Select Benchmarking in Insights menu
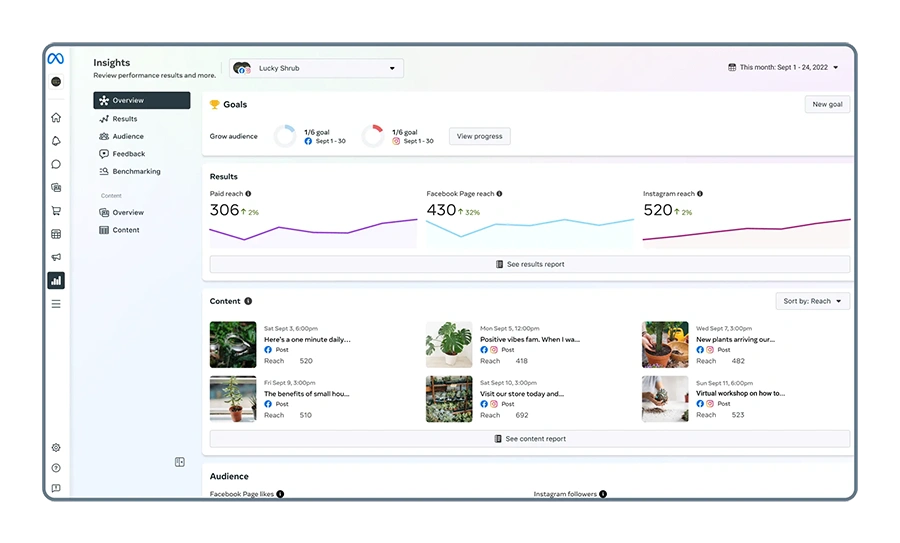 136,171
